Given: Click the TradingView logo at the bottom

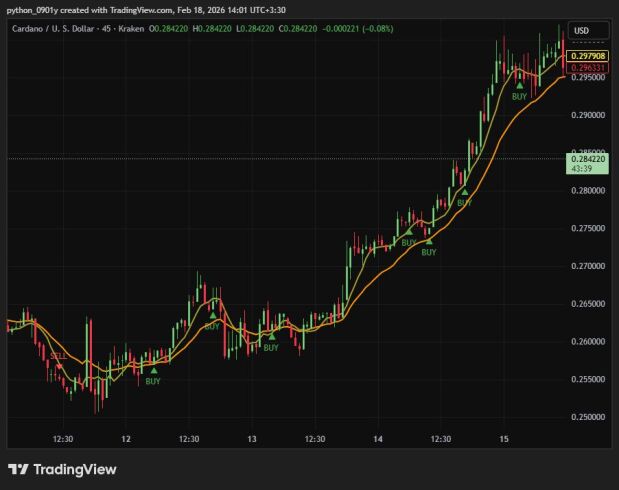Looking at the screenshot, I should pyautogui.click(x=62, y=469).
